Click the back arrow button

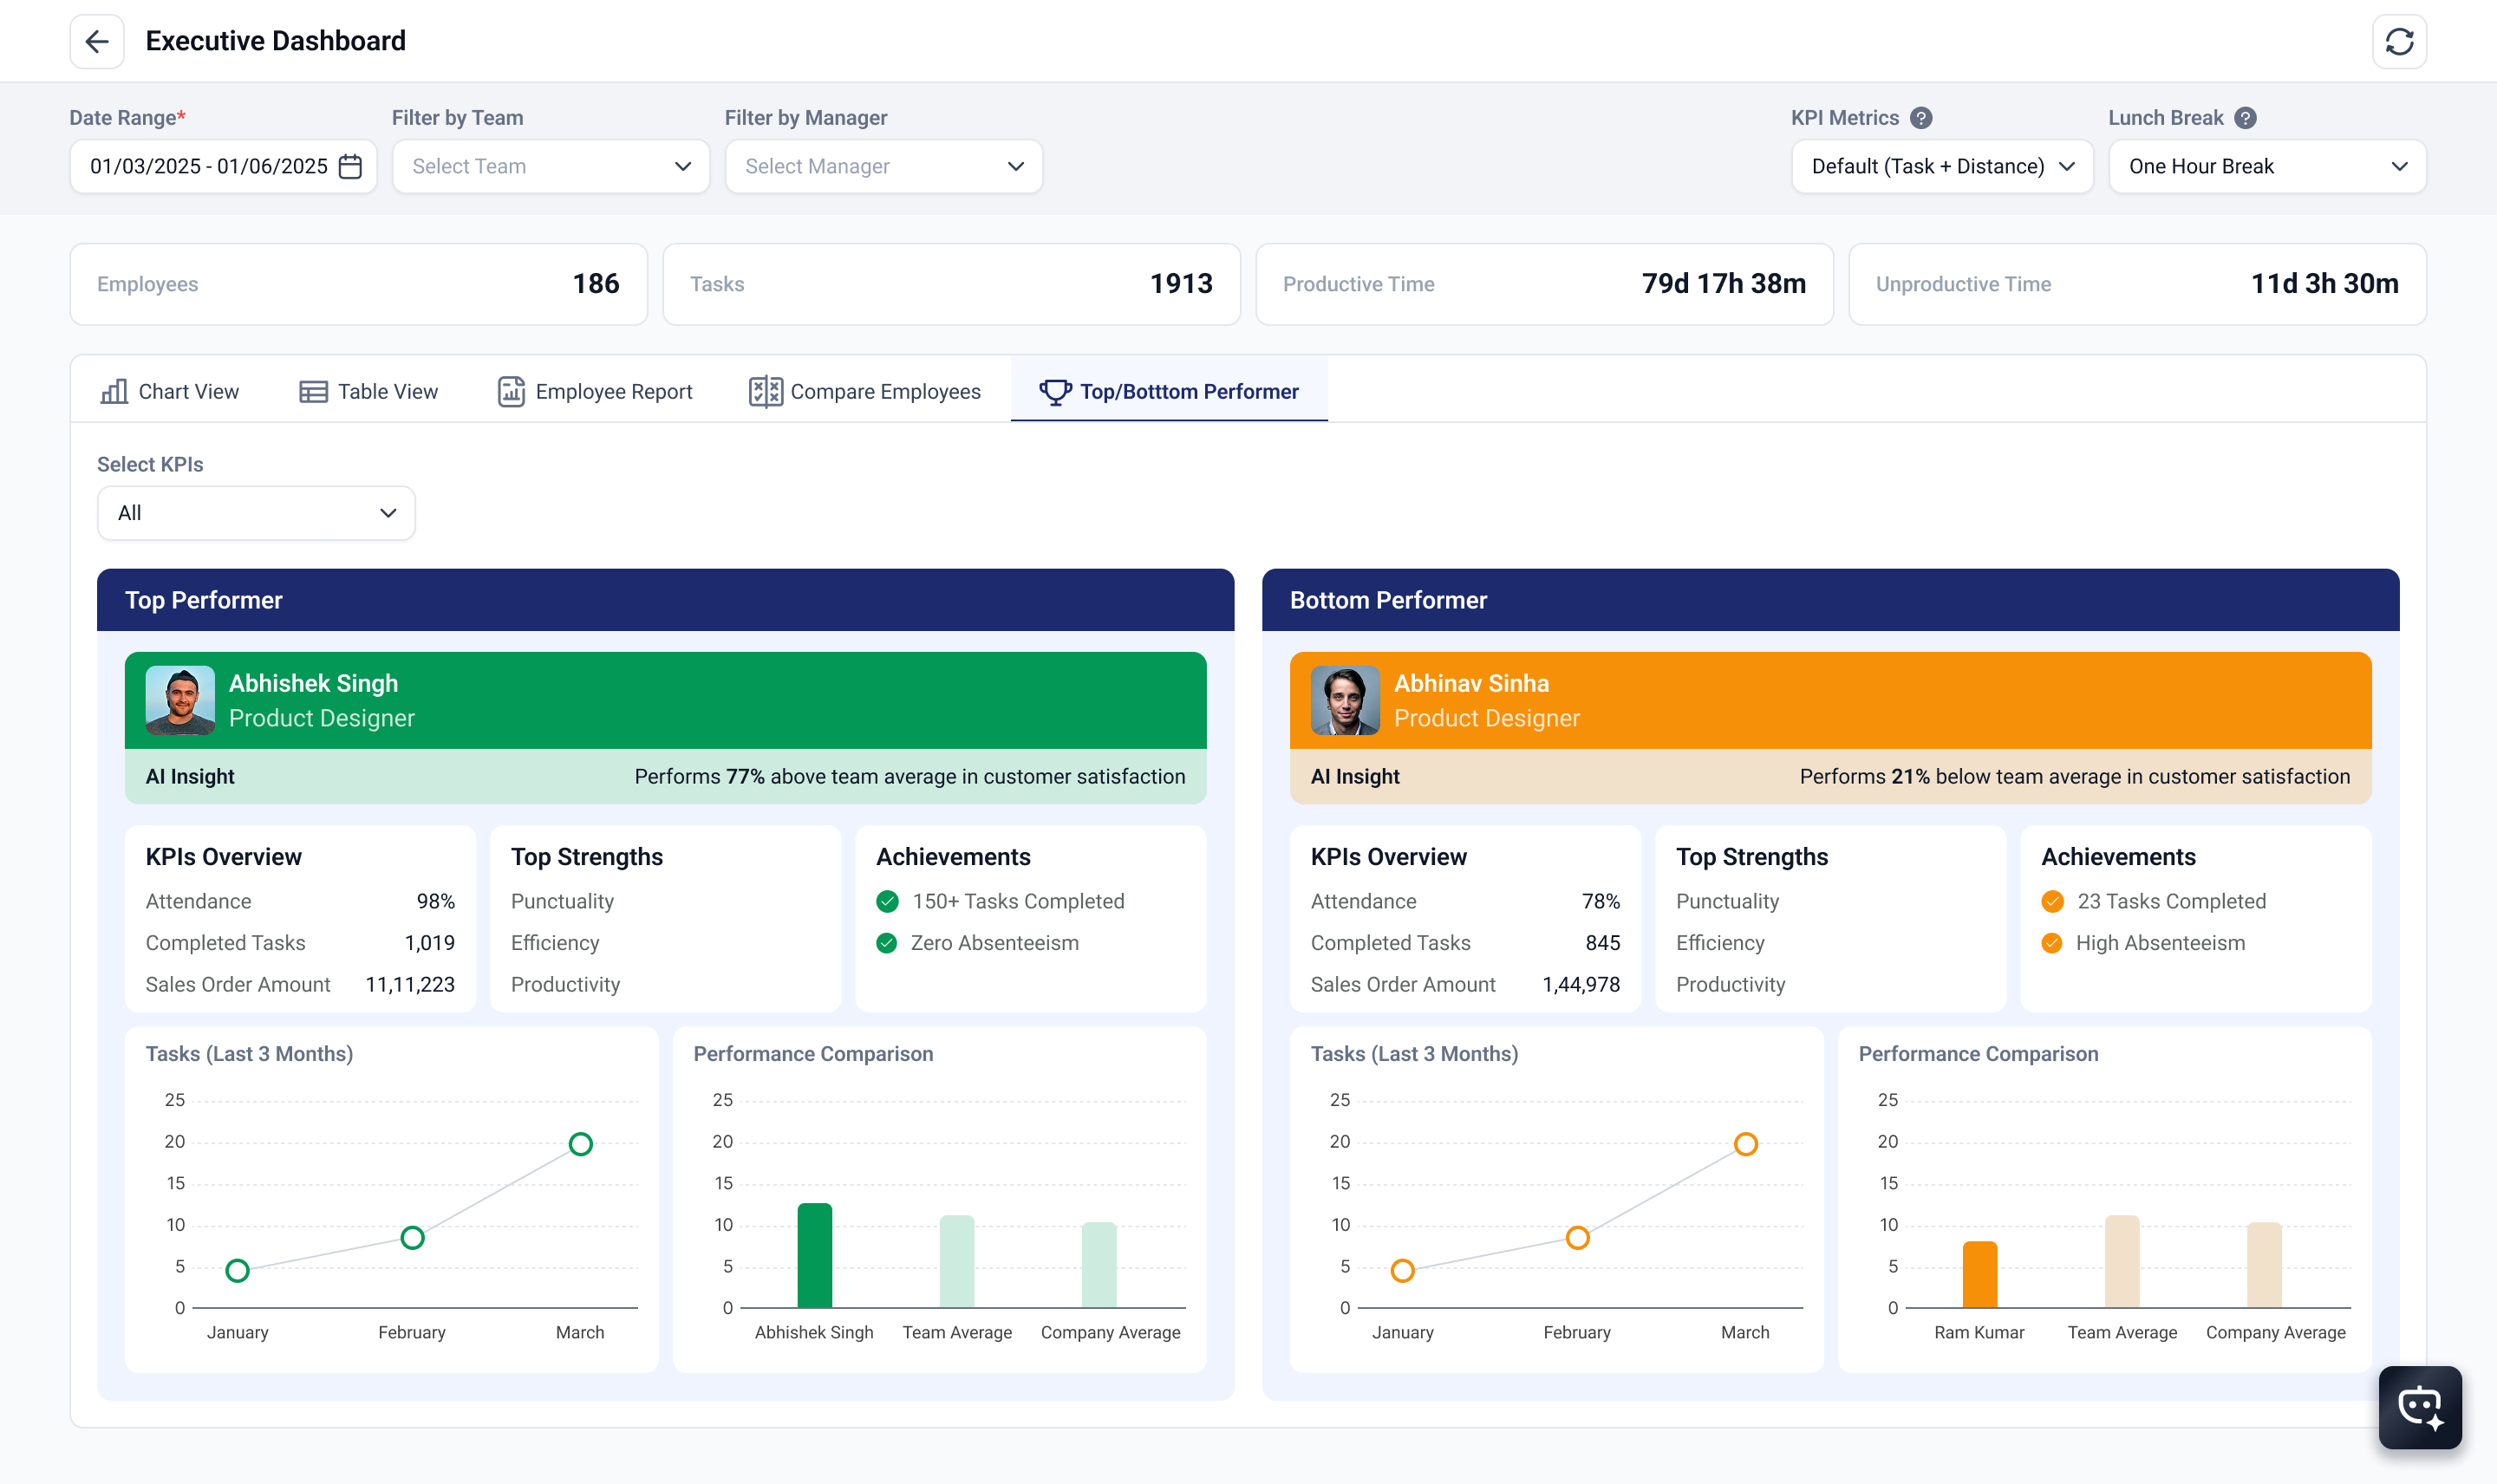[97, 41]
